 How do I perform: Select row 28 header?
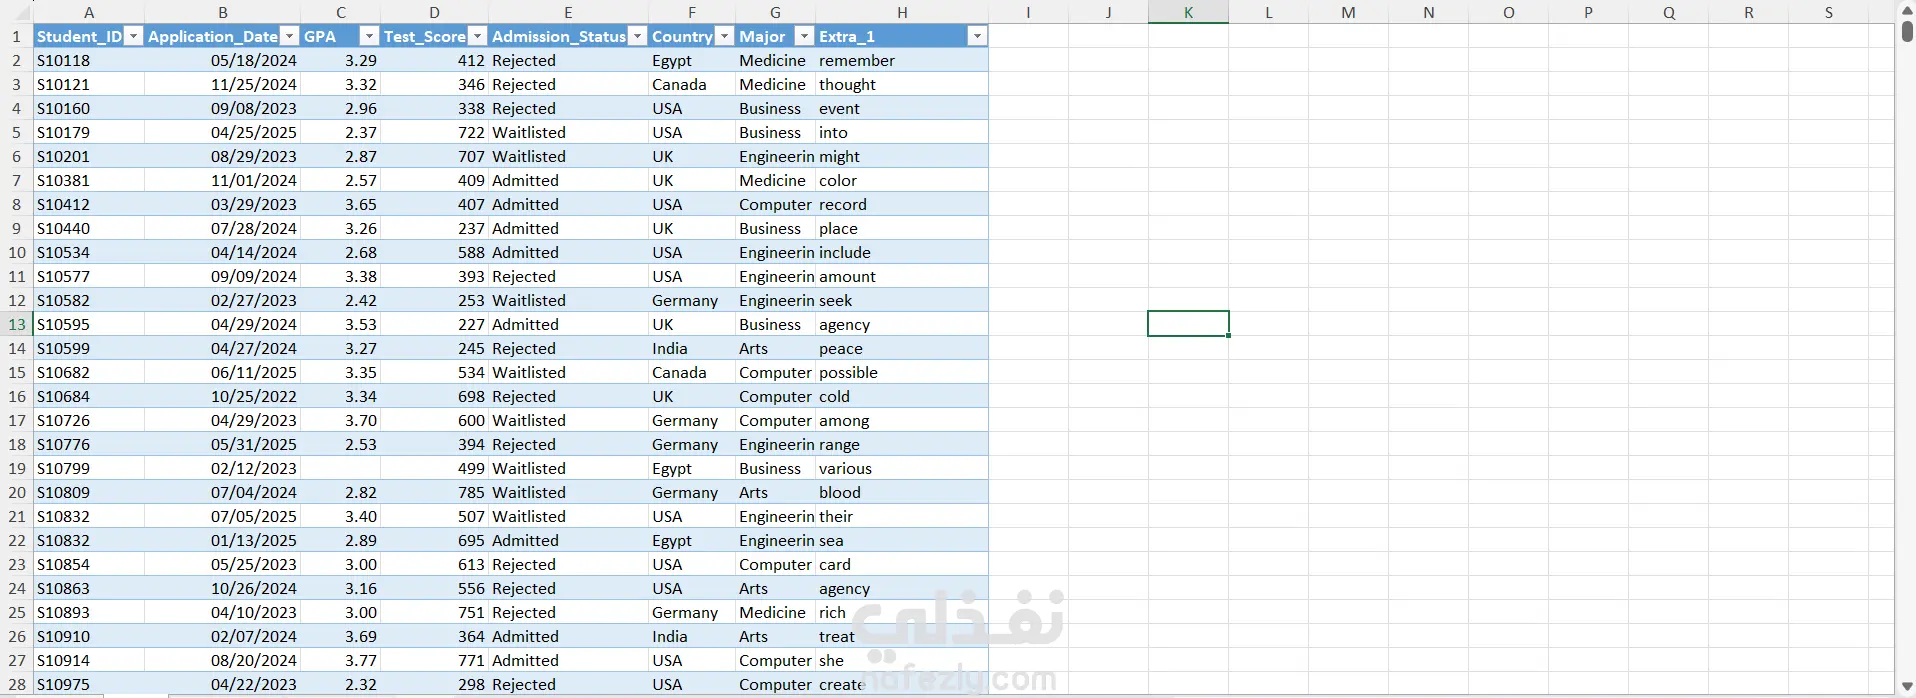[x=17, y=684]
